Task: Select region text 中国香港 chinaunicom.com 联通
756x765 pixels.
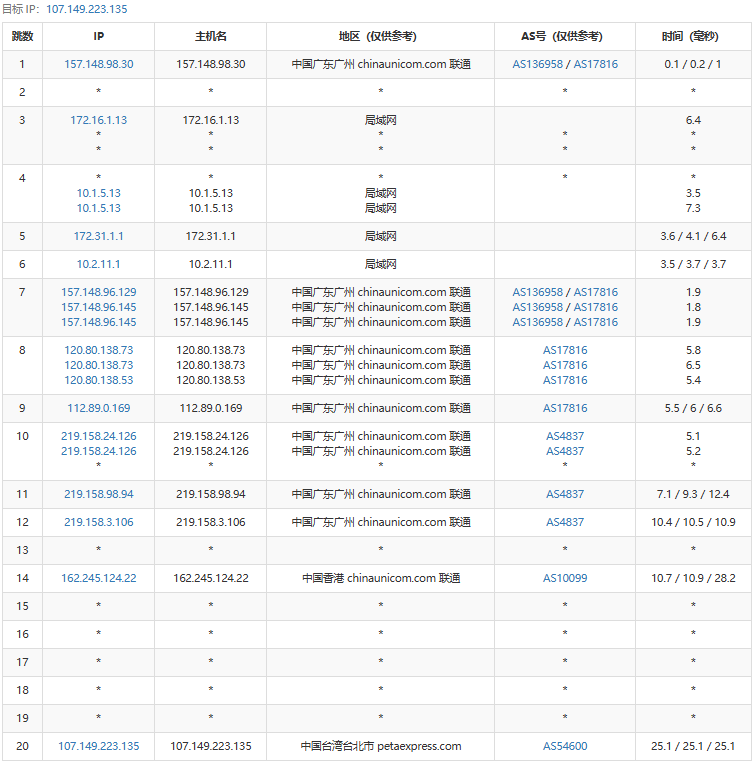Action: click(380, 578)
